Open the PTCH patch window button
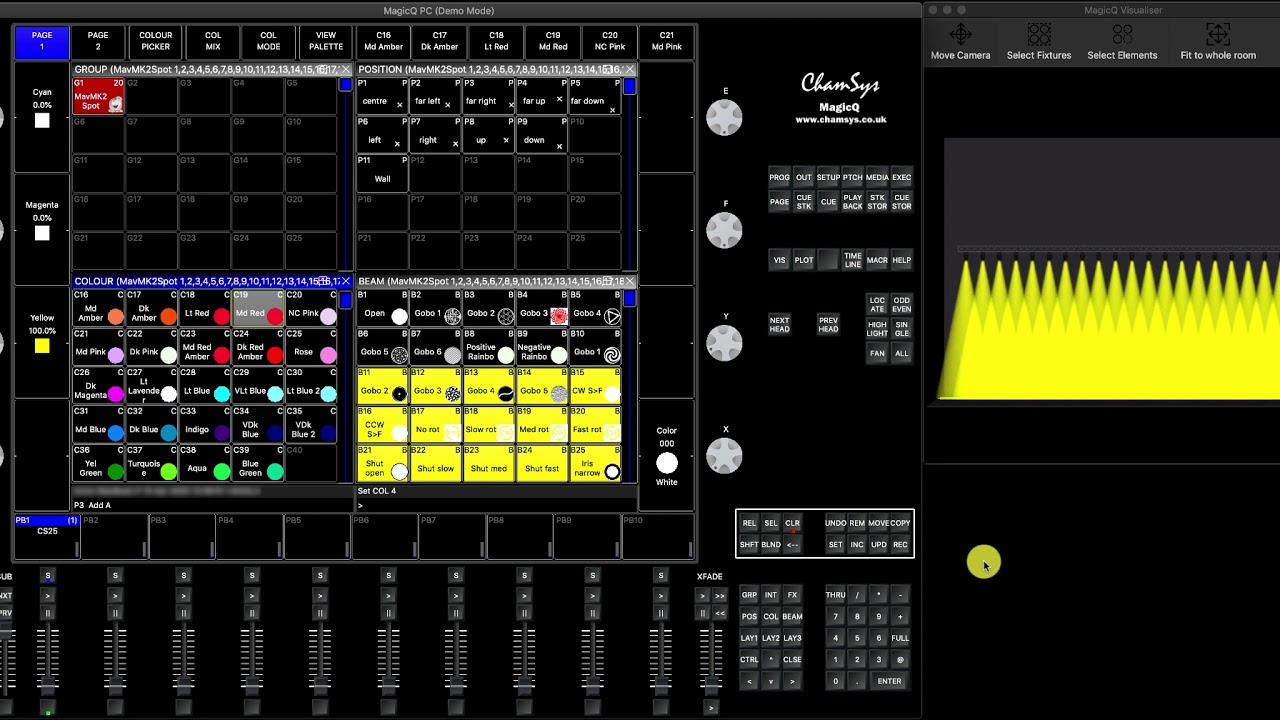This screenshot has height=720, width=1280. (x=852, y=178)
